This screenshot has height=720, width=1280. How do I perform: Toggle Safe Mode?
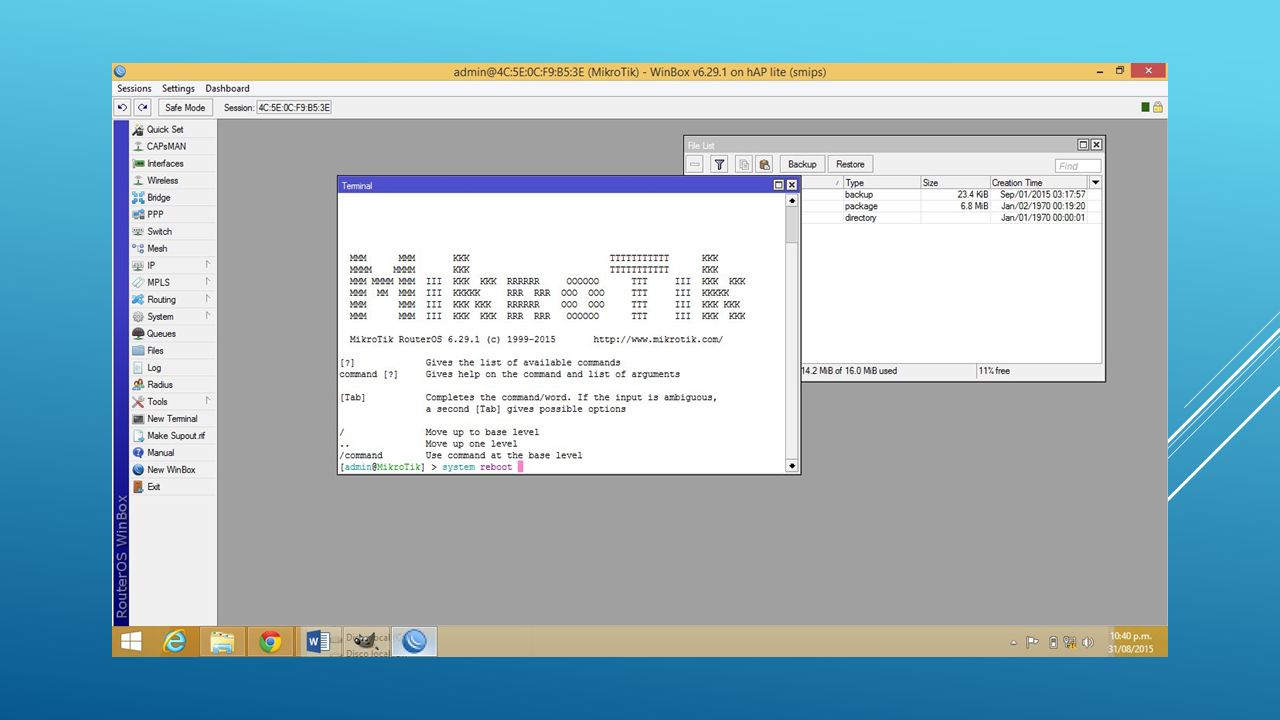[185, 107]
